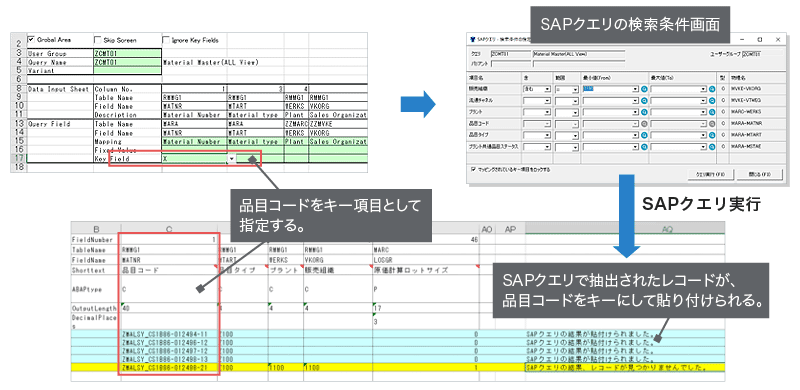This screenshot has height=390, width=800.
Task: Select yellow cell ZMALSY_CS1886-012498-21
Action: click(169, 368)
